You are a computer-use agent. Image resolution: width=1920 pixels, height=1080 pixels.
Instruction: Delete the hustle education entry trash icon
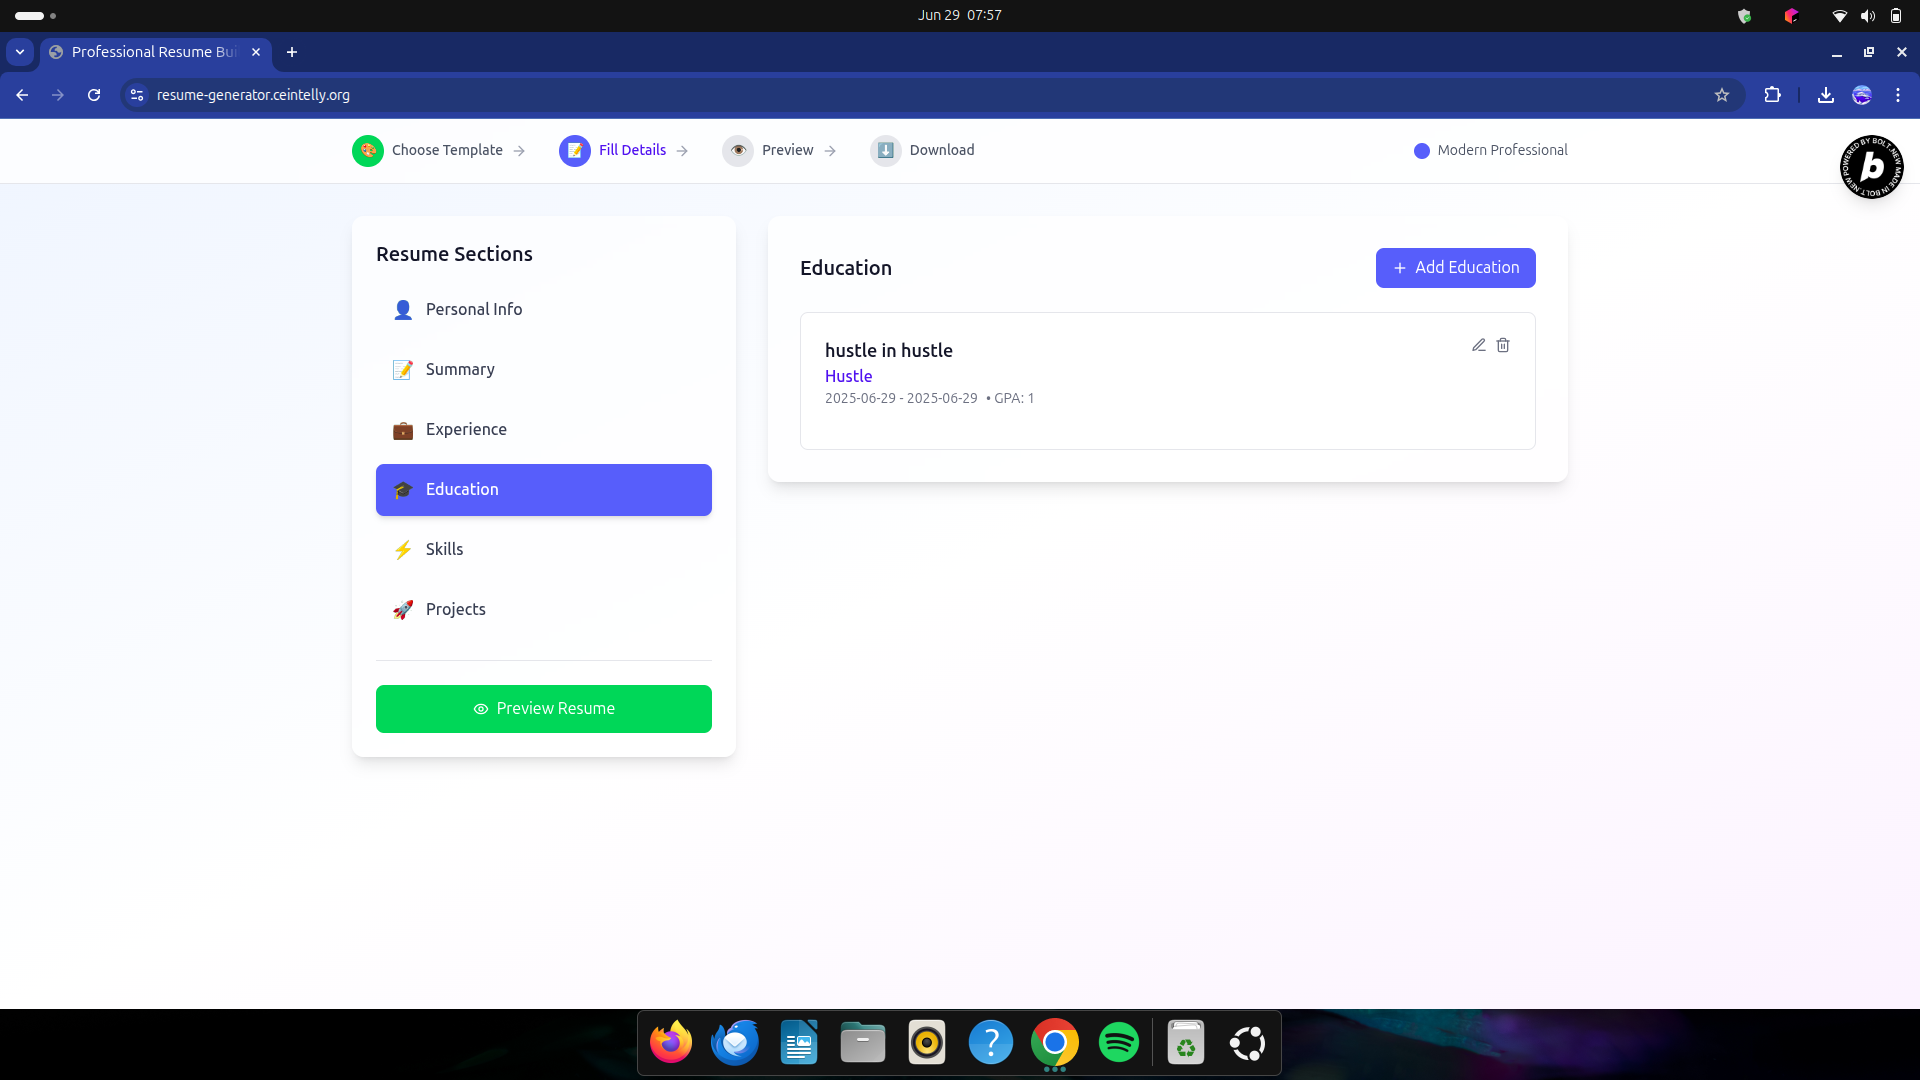tap(1503, 345)
